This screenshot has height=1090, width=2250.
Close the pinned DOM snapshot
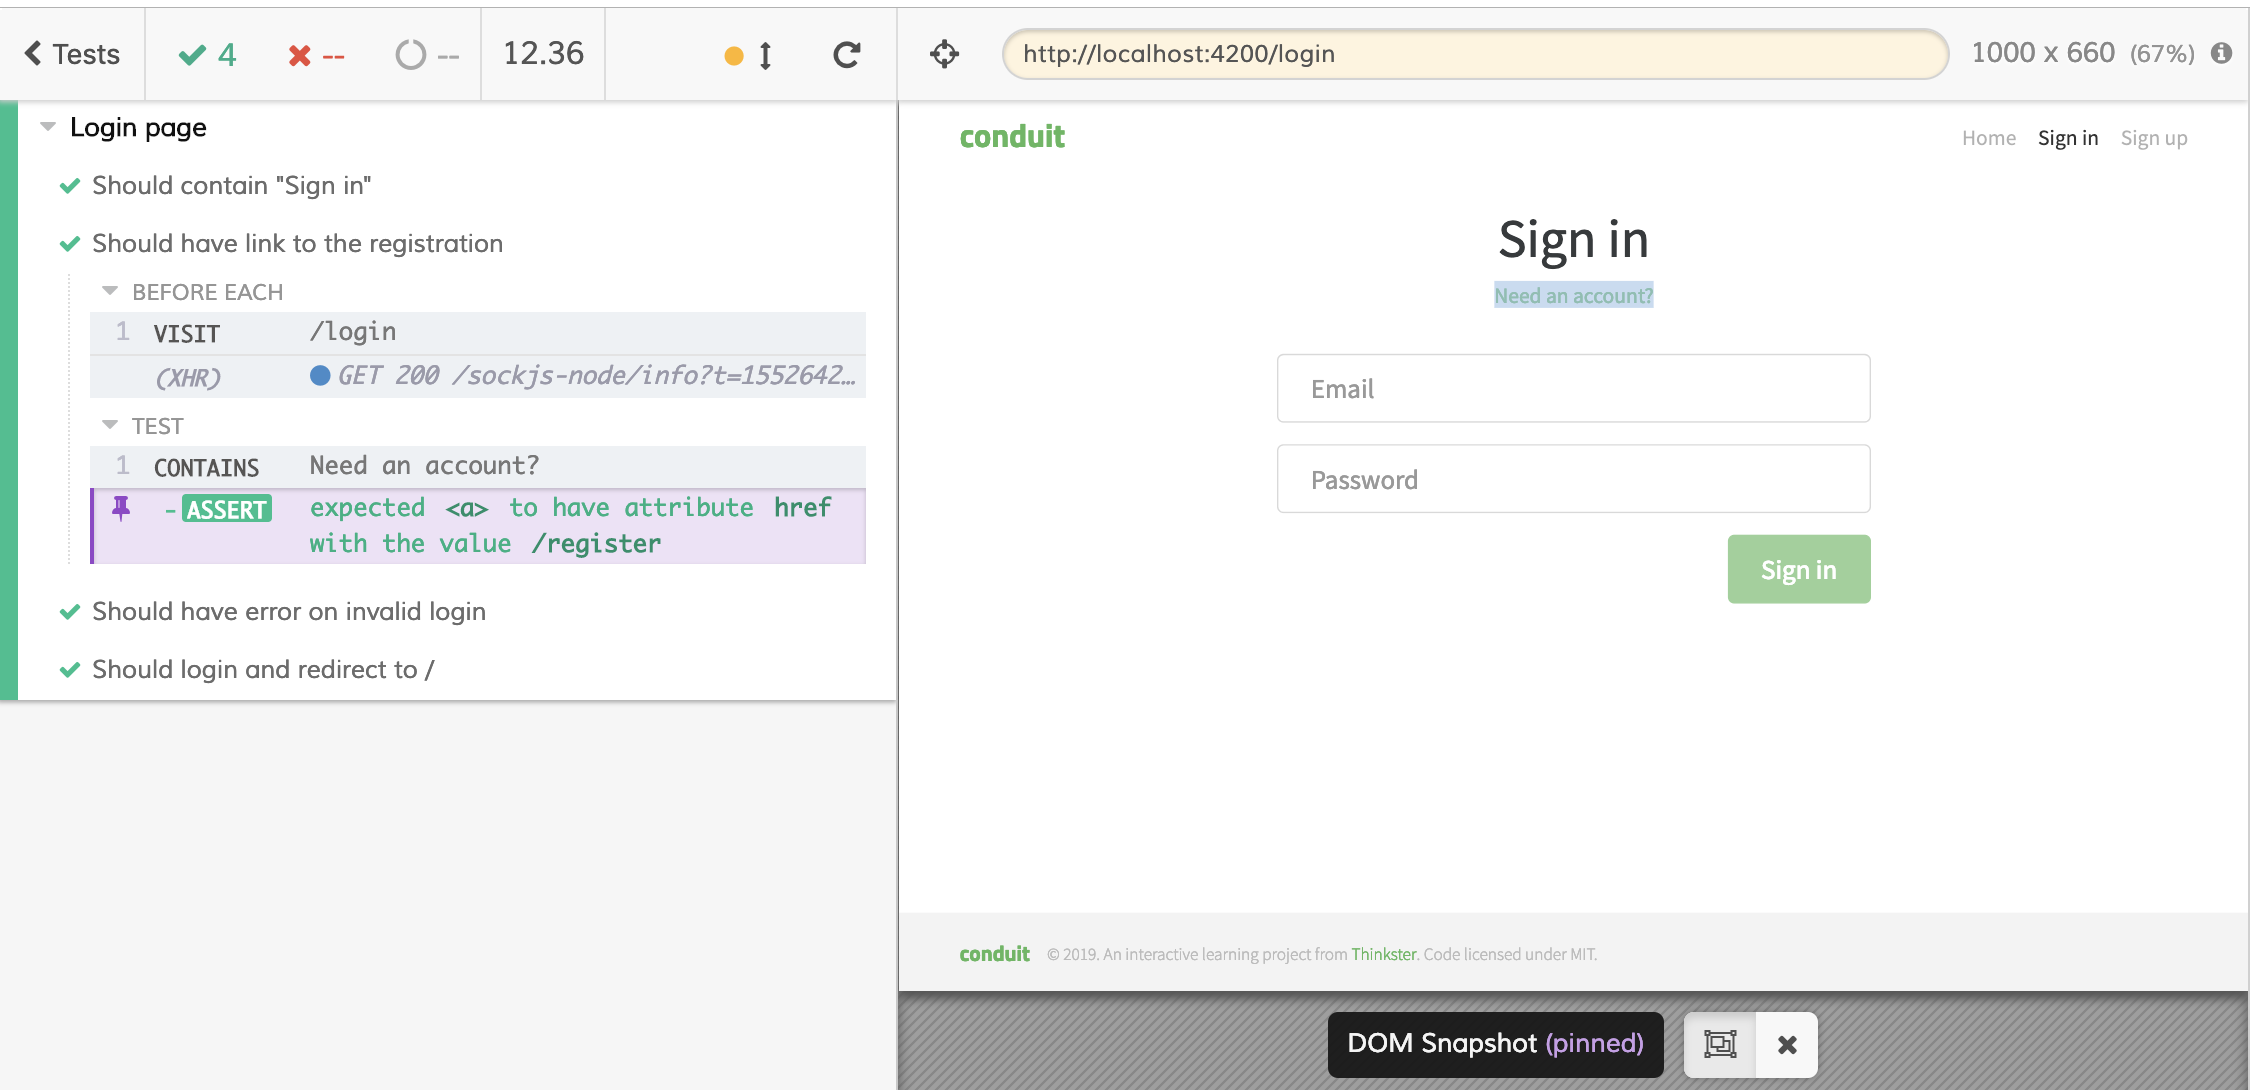pyautogui.click(x=1787, y=1044)
